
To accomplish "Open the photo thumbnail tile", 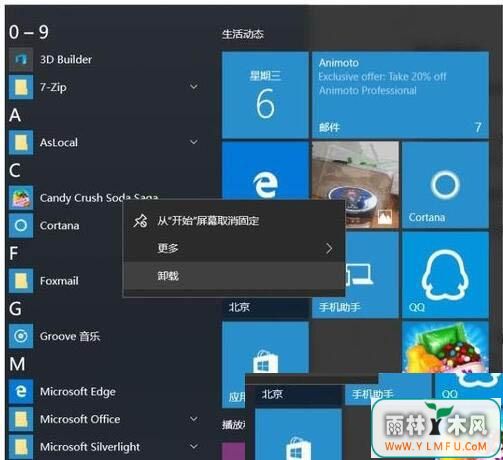I will (x=355, y=185).
